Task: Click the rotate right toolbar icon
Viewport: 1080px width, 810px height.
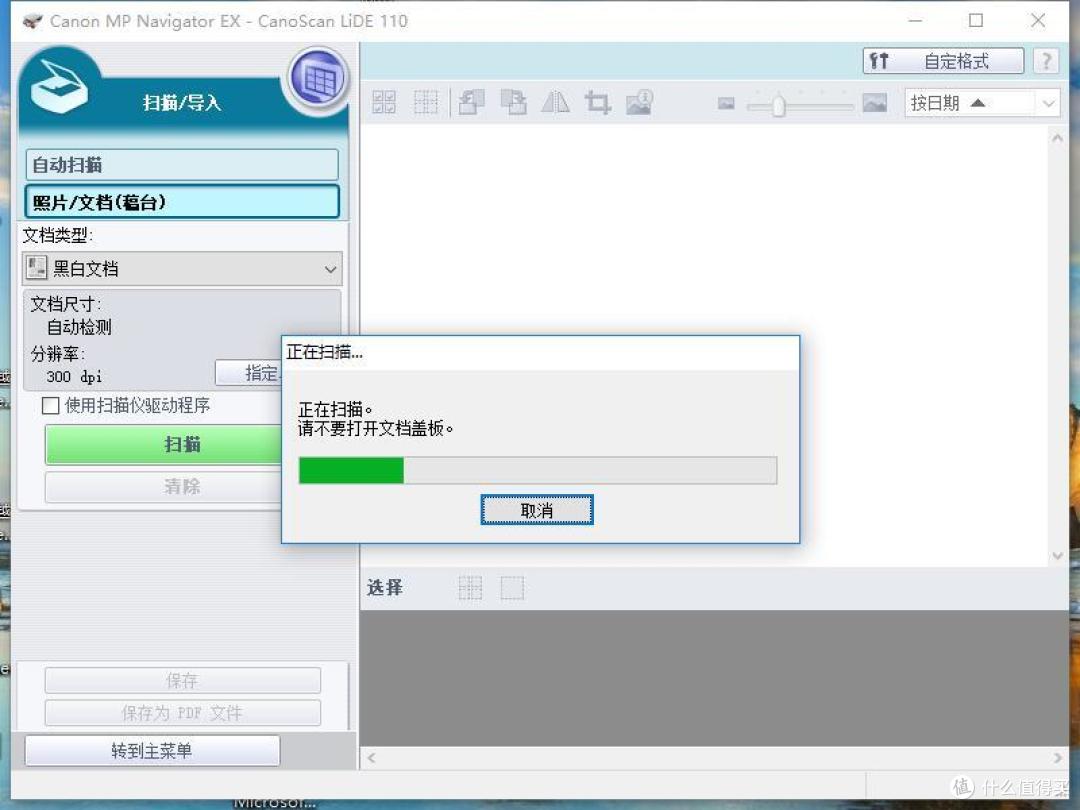Action: click(514, 103)
